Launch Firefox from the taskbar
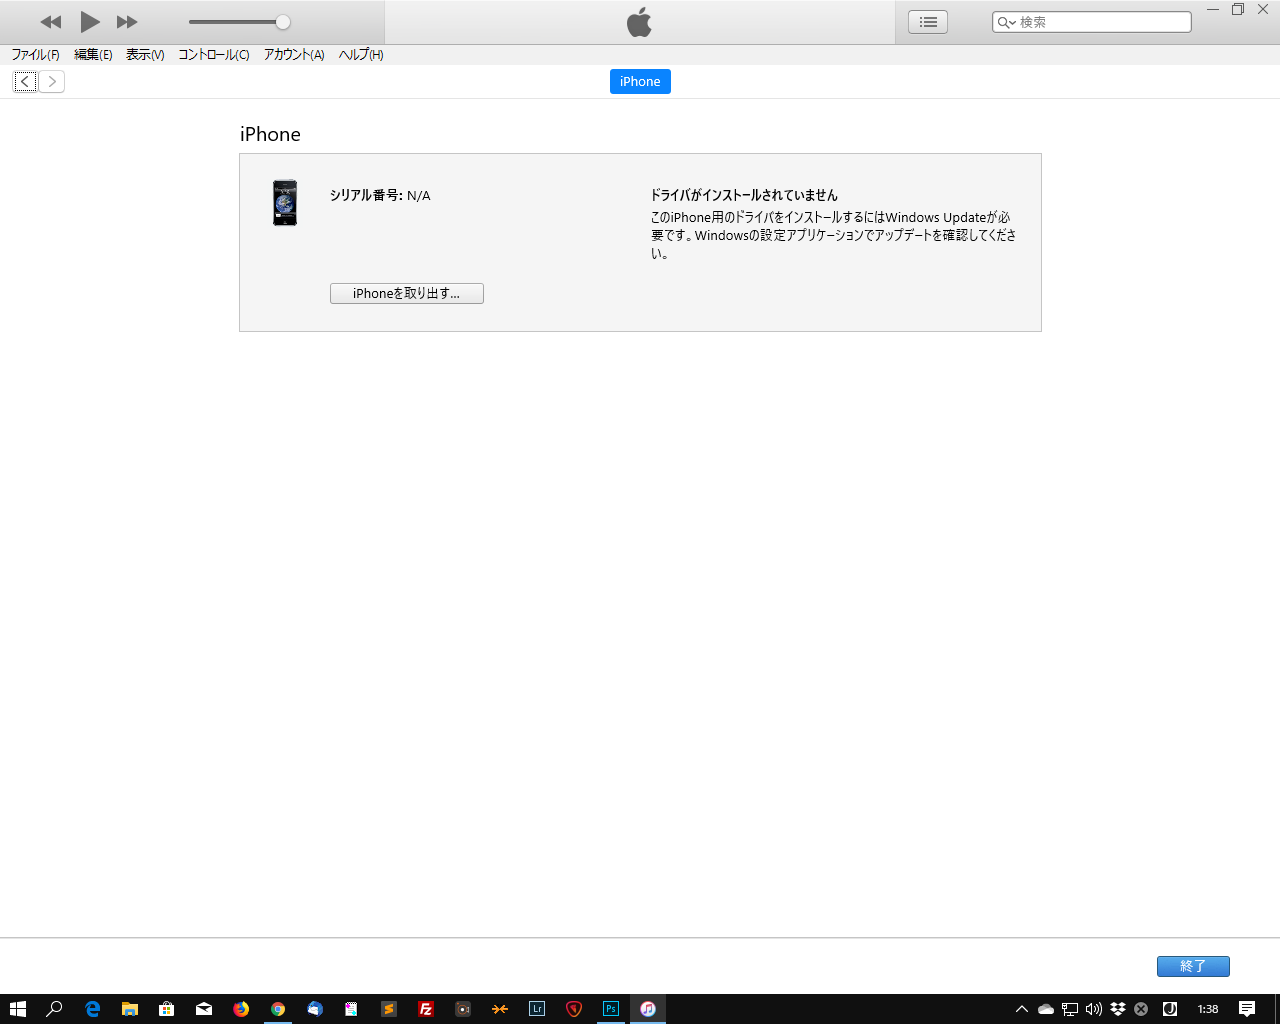The image size is (1280, 1024). 241,1009
